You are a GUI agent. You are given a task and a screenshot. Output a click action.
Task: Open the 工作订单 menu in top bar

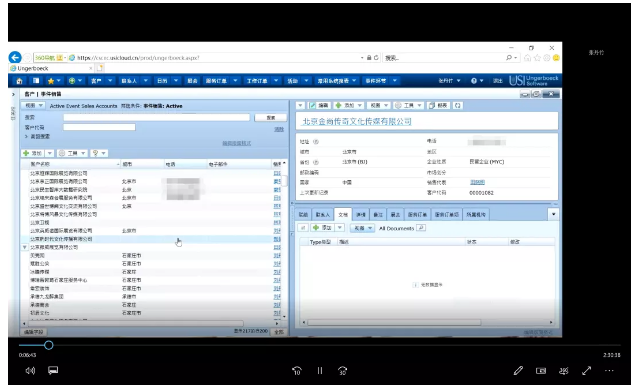click(257, 81)
